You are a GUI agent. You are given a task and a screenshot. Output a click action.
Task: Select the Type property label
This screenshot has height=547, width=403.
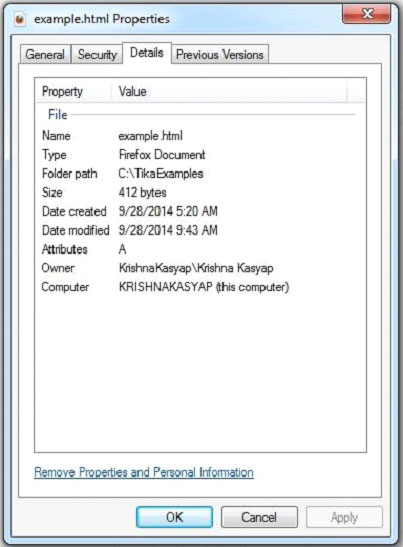coord(54,155)
